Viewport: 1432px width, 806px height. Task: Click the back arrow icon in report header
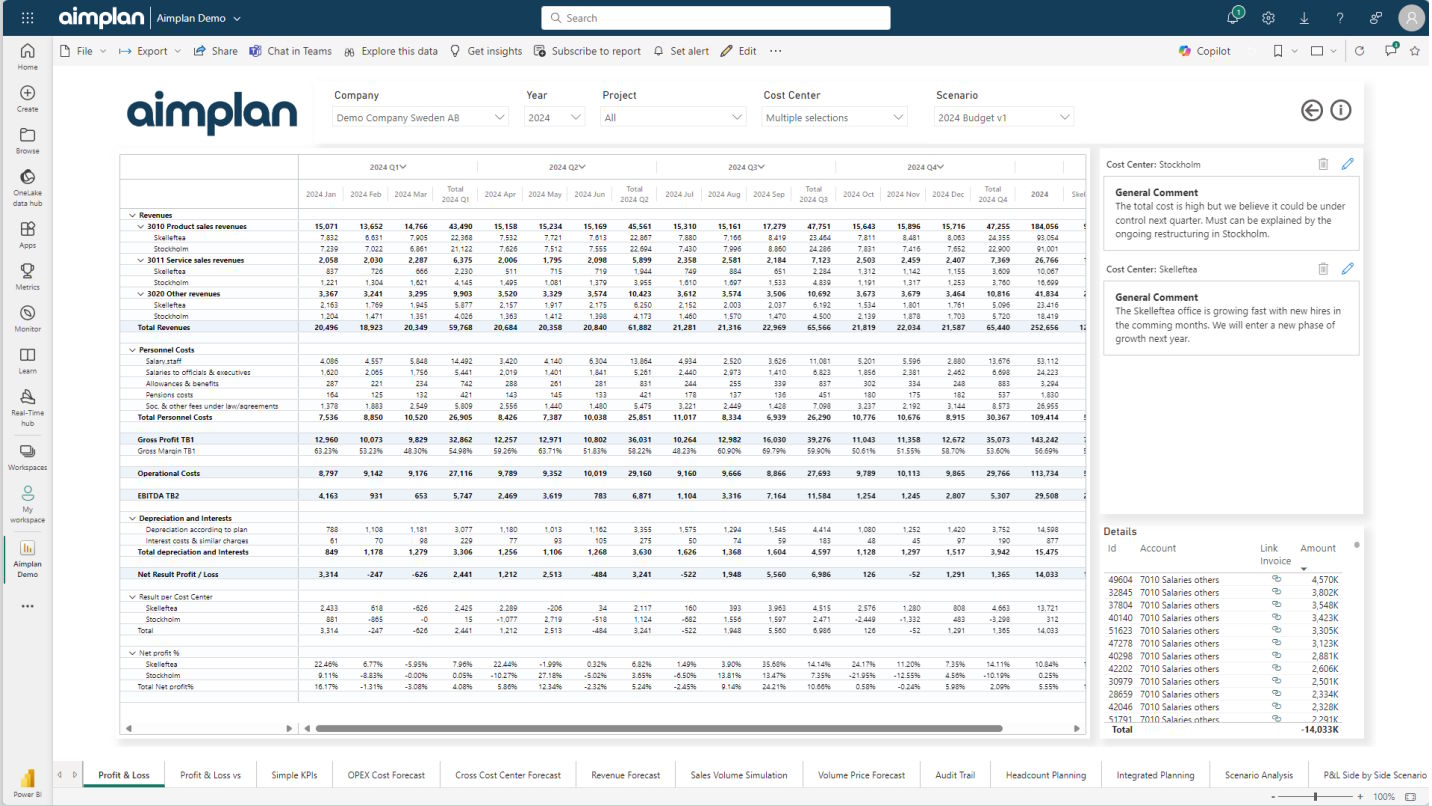coord(1312,110)
